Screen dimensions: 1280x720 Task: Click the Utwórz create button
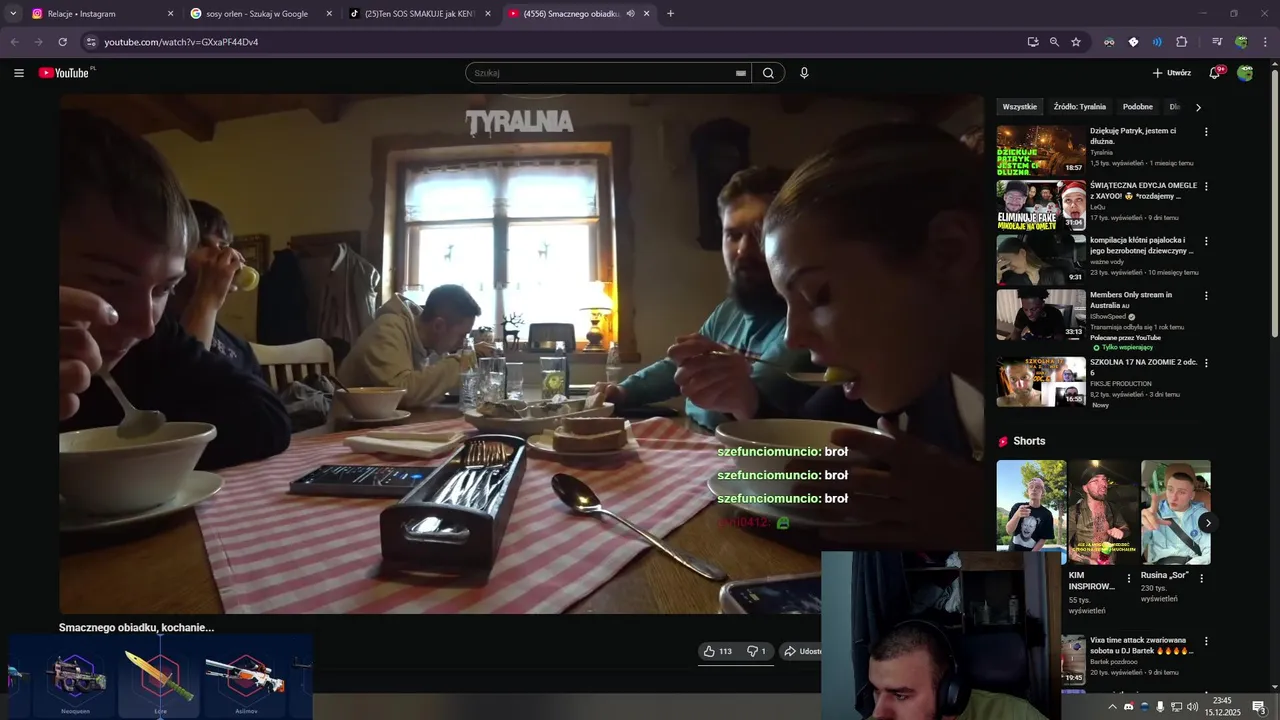coord(1171,73)
